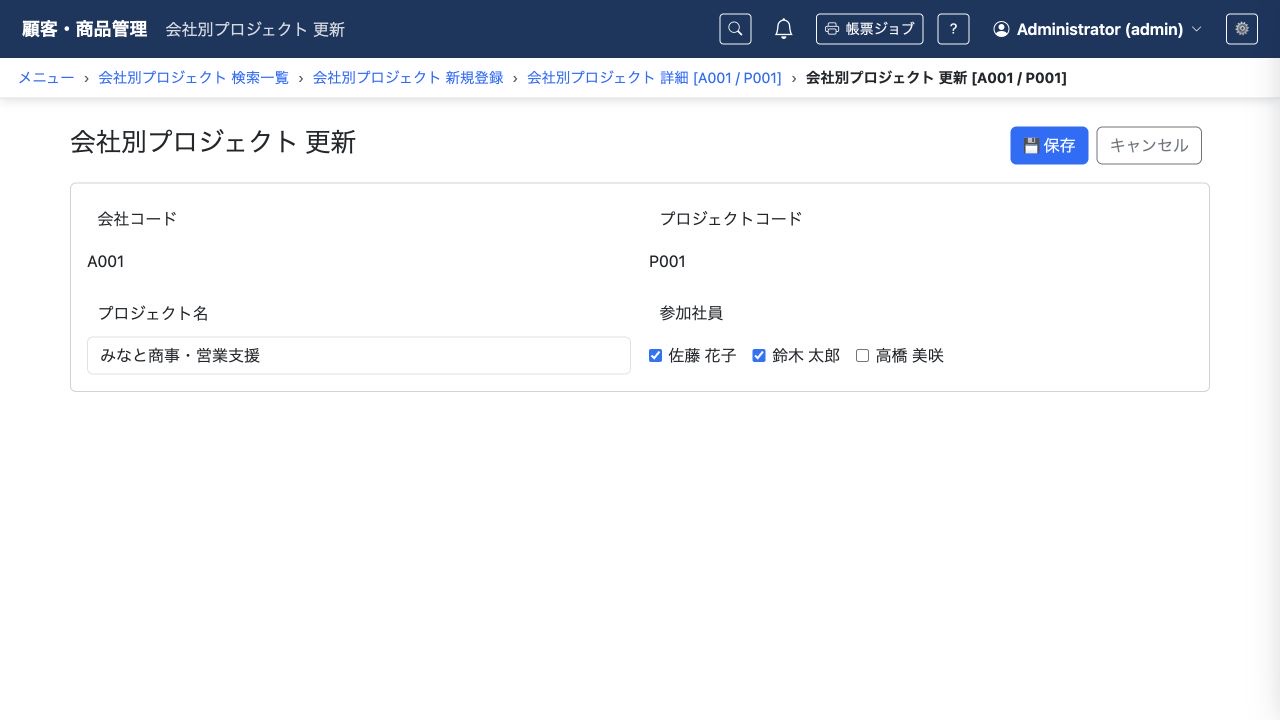Click the 顧客・商品管理 app title
Image resolution: width=1280 pixels, height=720 pixels.
pyautogui.click(x=85, y=29)
